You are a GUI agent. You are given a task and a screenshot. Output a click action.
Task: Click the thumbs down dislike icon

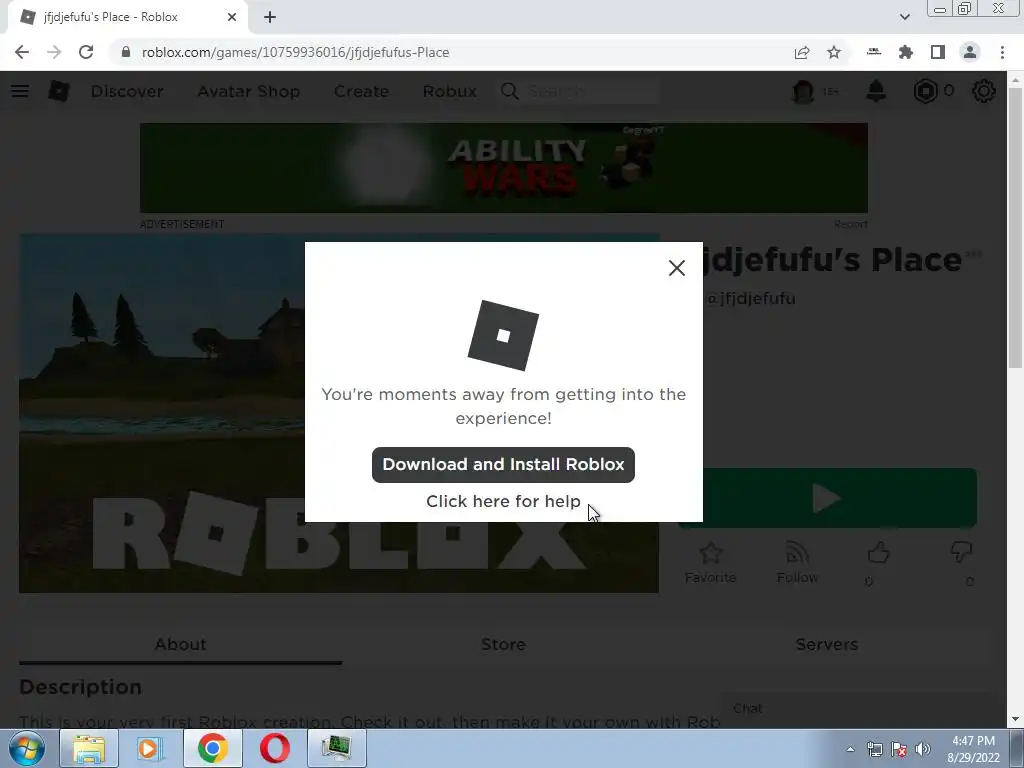click(x=961, y=552)
